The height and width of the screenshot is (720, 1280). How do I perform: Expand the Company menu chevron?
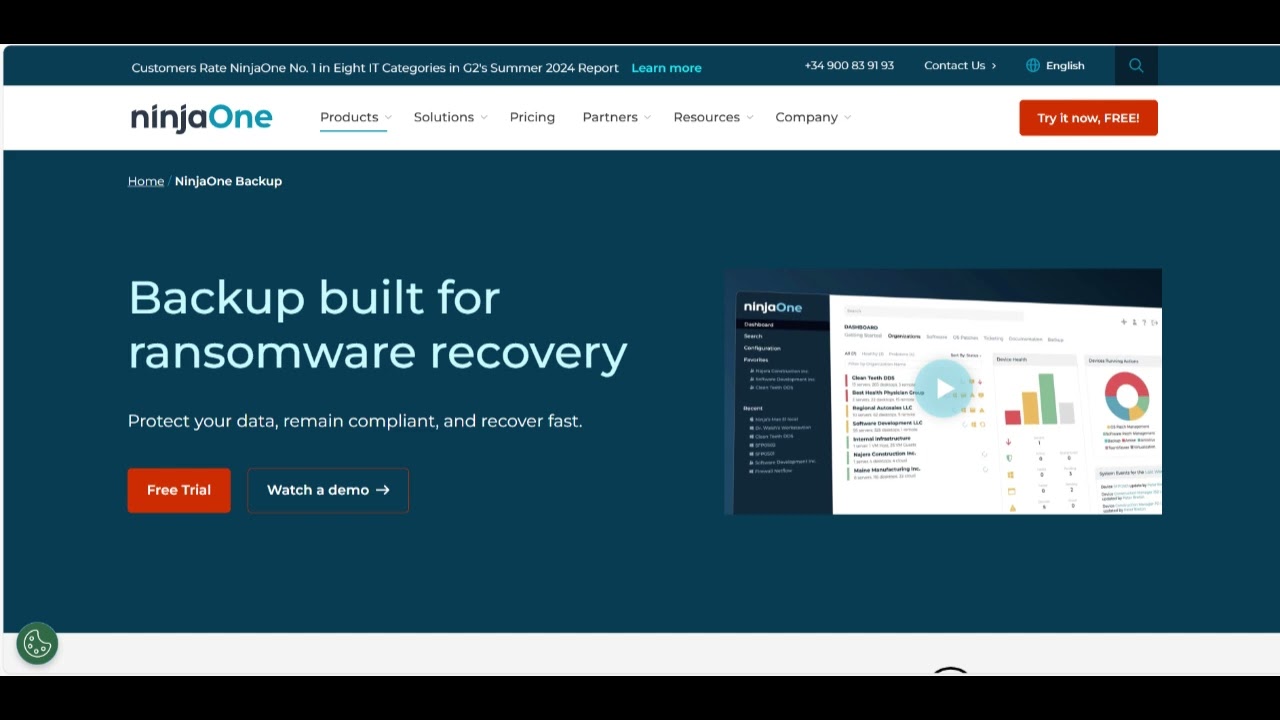click(x=848, y=118)
